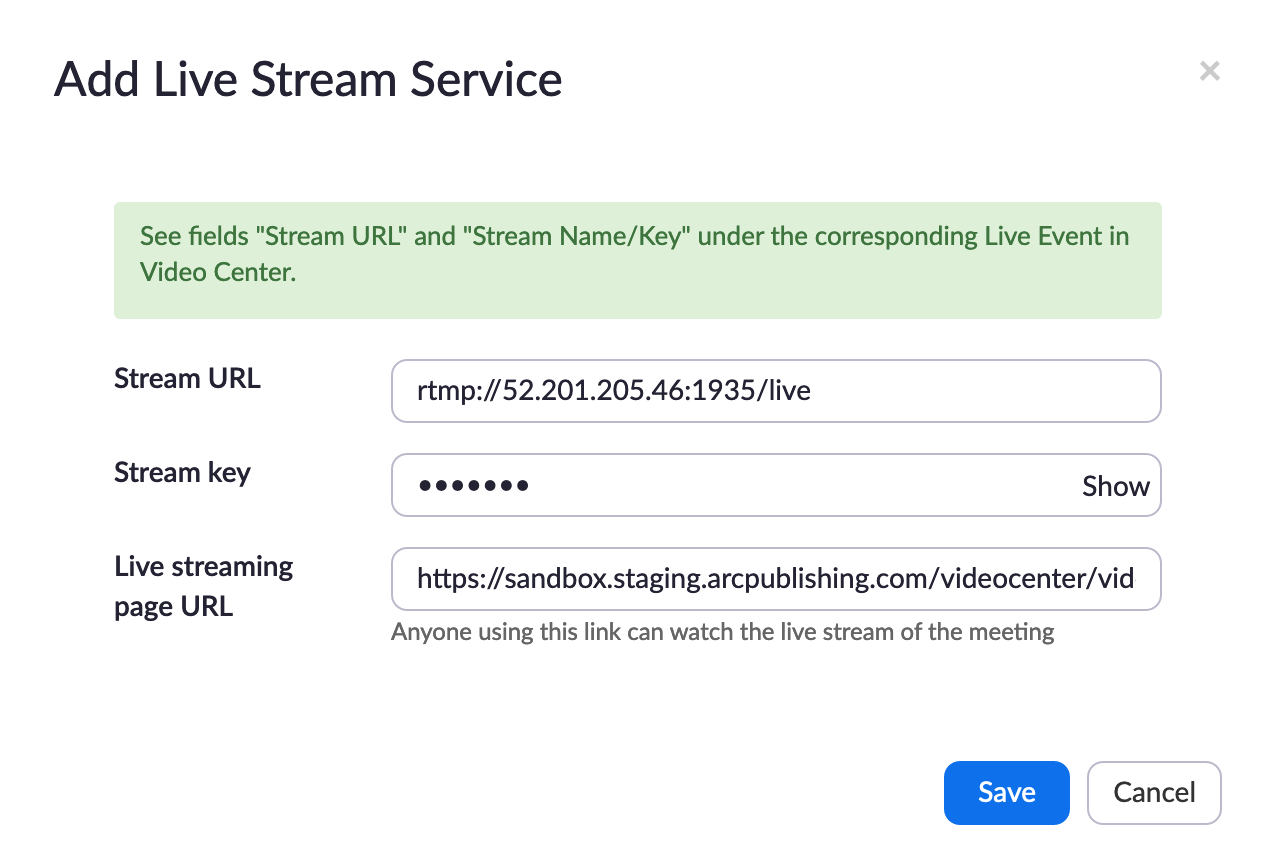Click the "Anyone using this link" helper text

pyautogui.click(x=722, y=632)
